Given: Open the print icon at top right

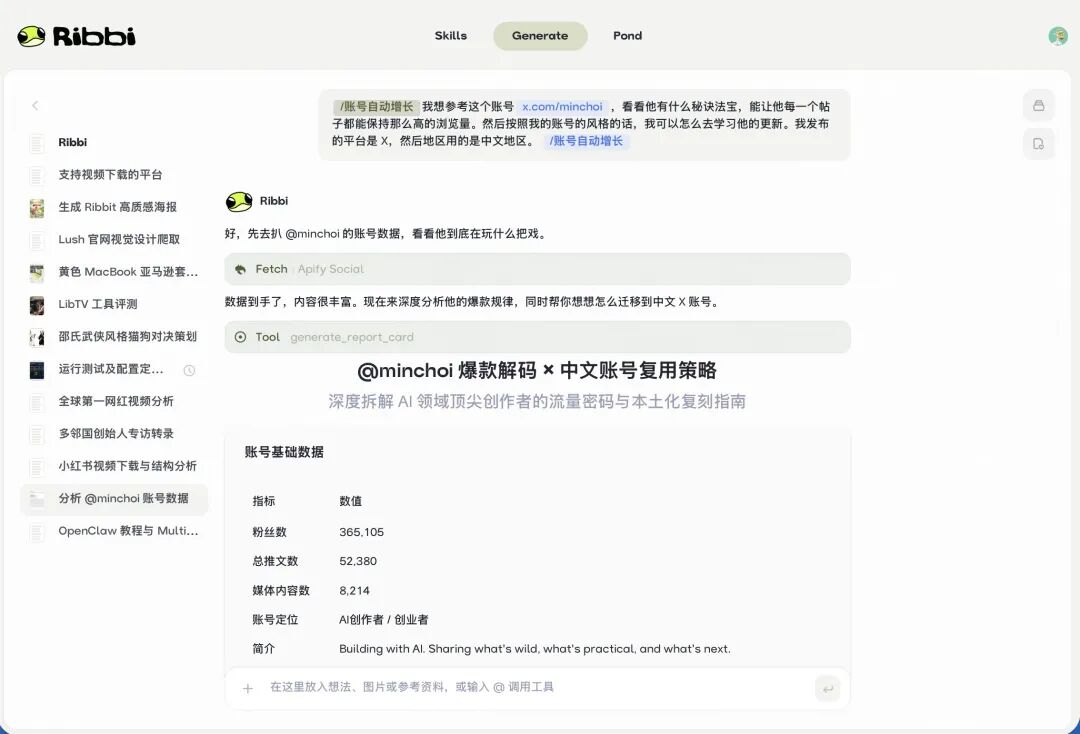Looking at the screenshot, I should [x=1038, y=105].
